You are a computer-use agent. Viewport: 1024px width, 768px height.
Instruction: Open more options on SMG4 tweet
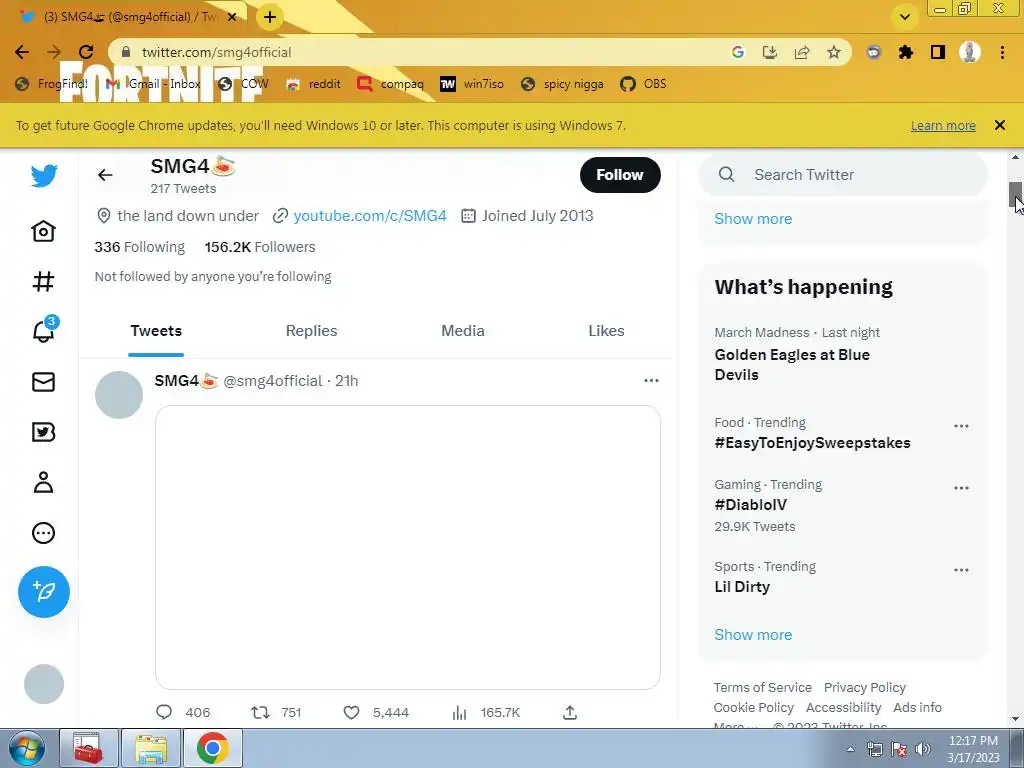(x=651, y=381)
